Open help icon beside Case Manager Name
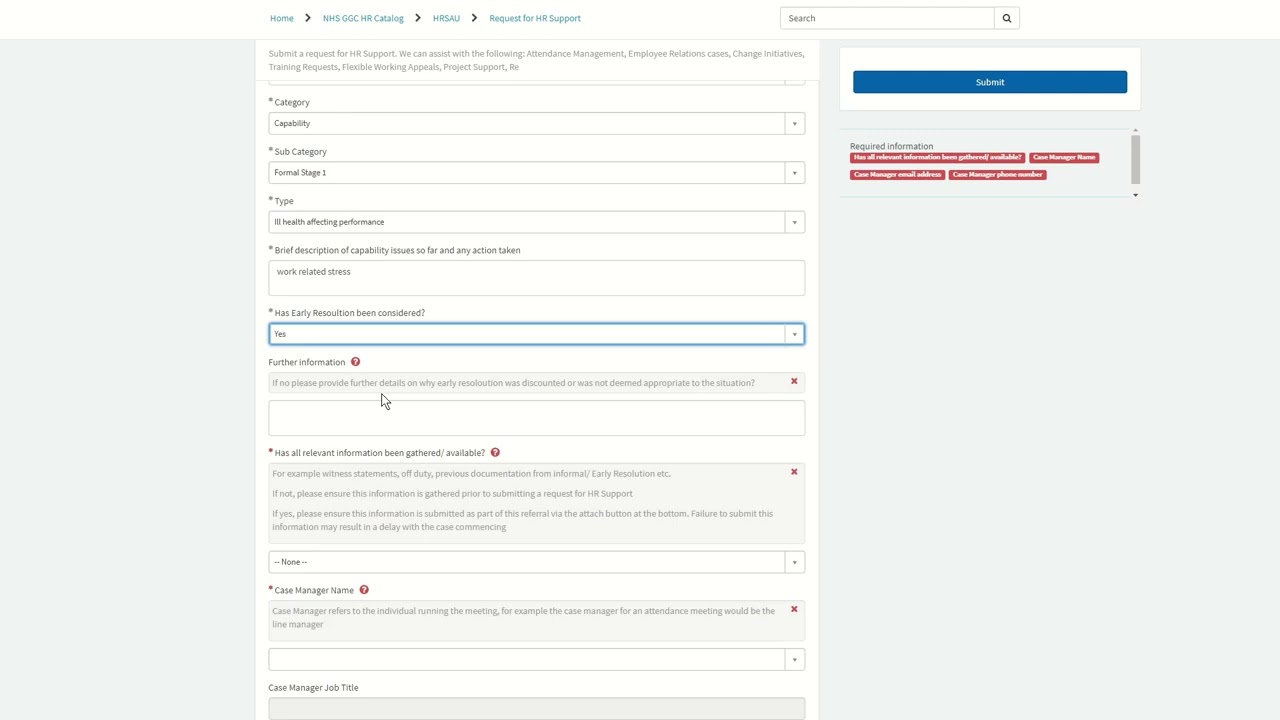 pos(364,590)
